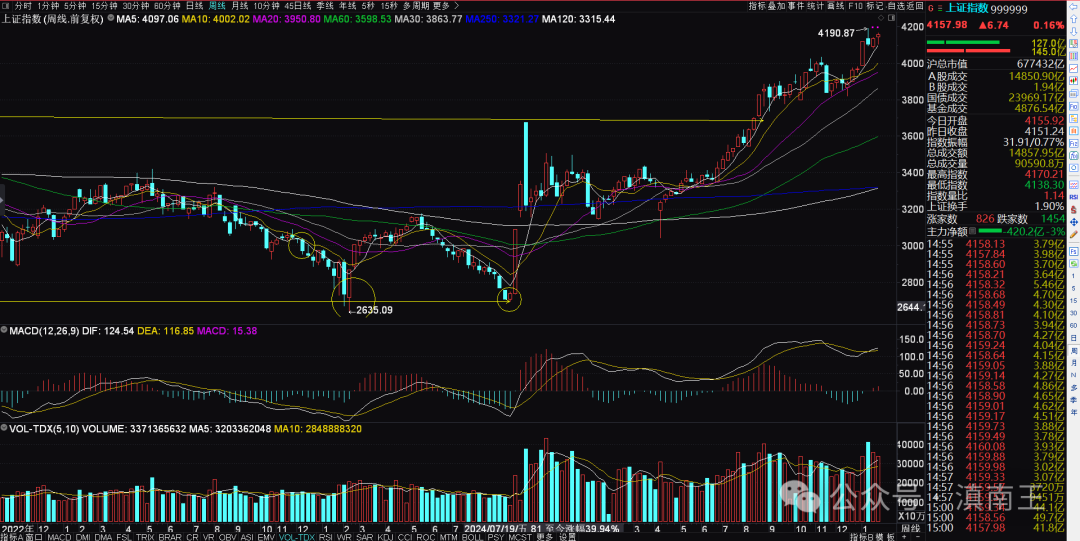Open the 画线 drawing tools
Viewport: 1080px width, 541px height.
(x=835, y=6)
